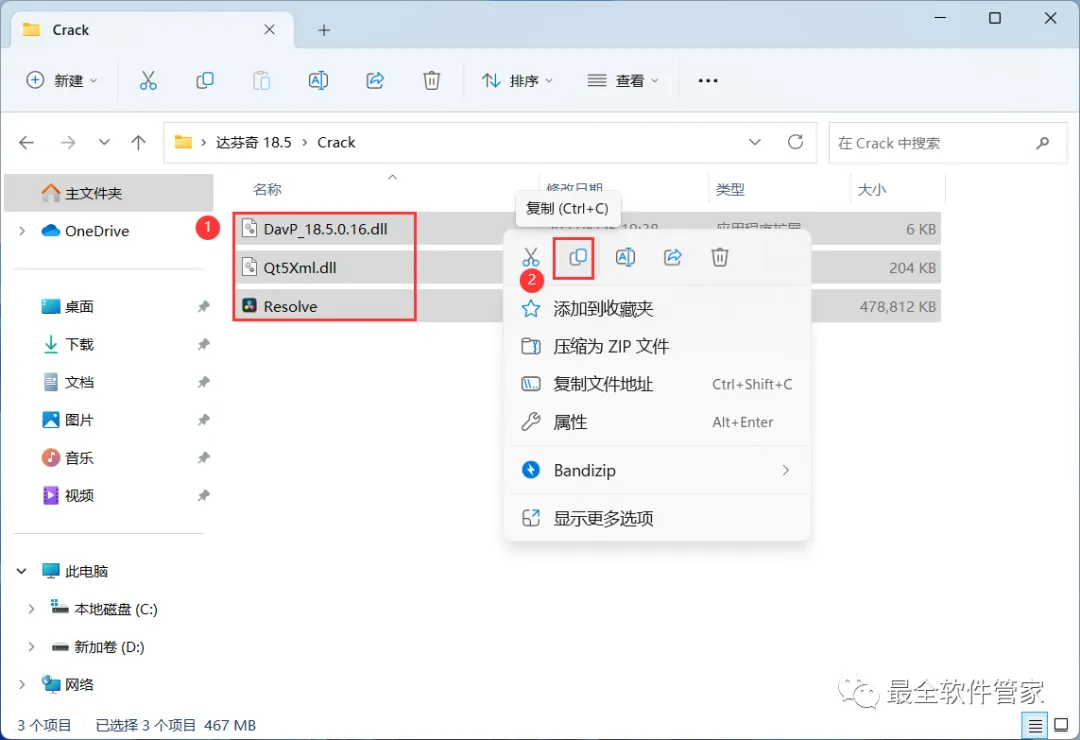Unpin 下载 from quick access

203,345
